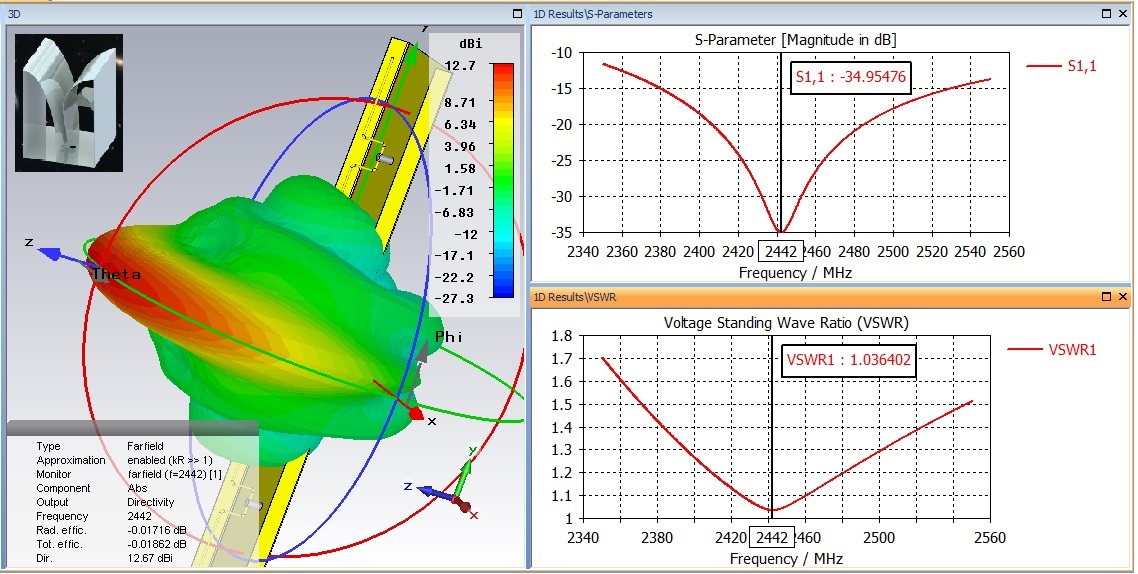Activate the 1D Results\S-Parameters title bar
Image resolution: width=1138 pixels, height=574 pixels.
coord(830,14)
